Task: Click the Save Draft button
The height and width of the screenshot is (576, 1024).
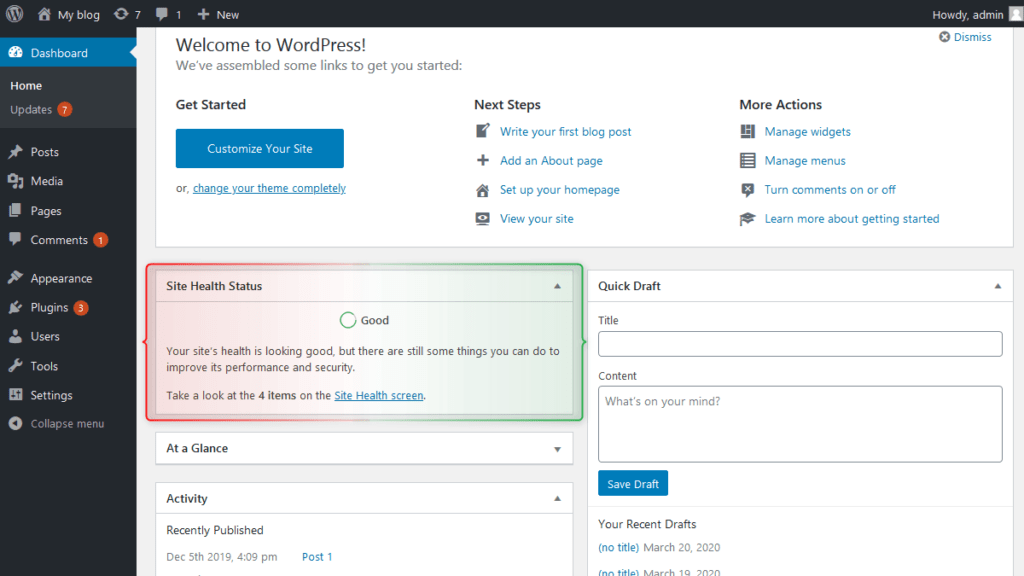Action: pyautogui.click(x=633, y=483)
